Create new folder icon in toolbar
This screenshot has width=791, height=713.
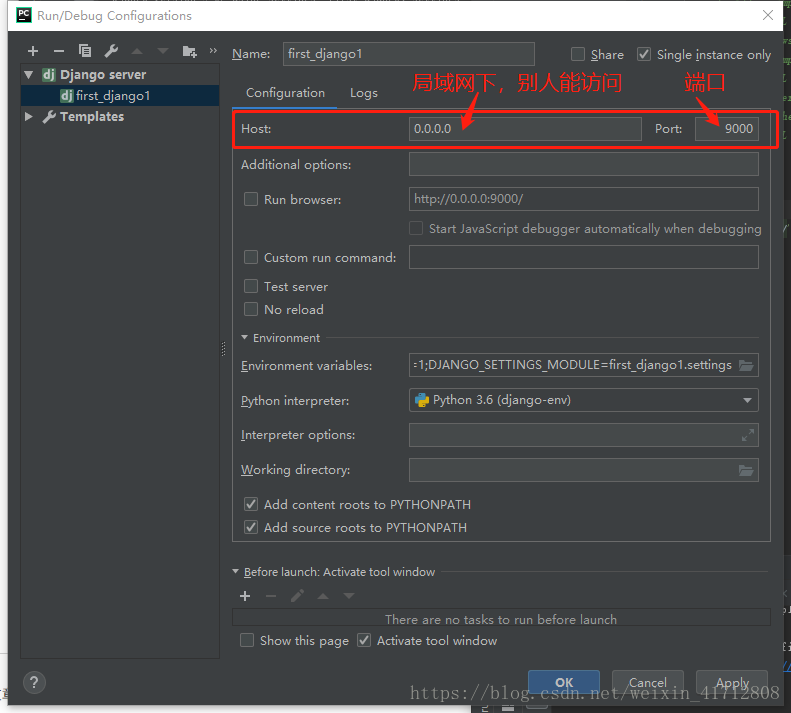pos(190,51)
